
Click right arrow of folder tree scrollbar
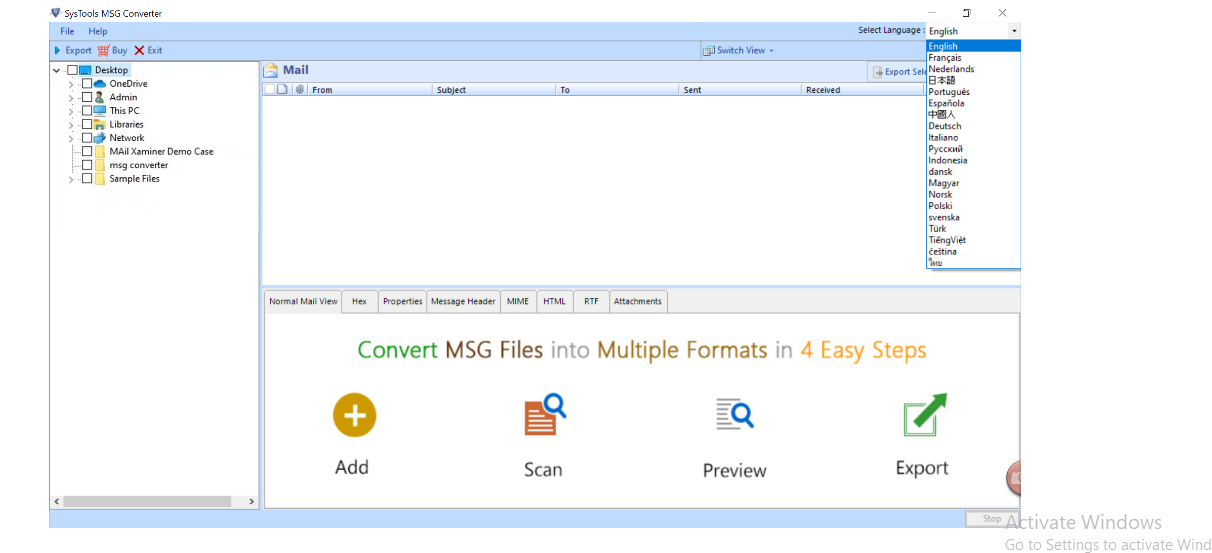(x=251, y=501)
